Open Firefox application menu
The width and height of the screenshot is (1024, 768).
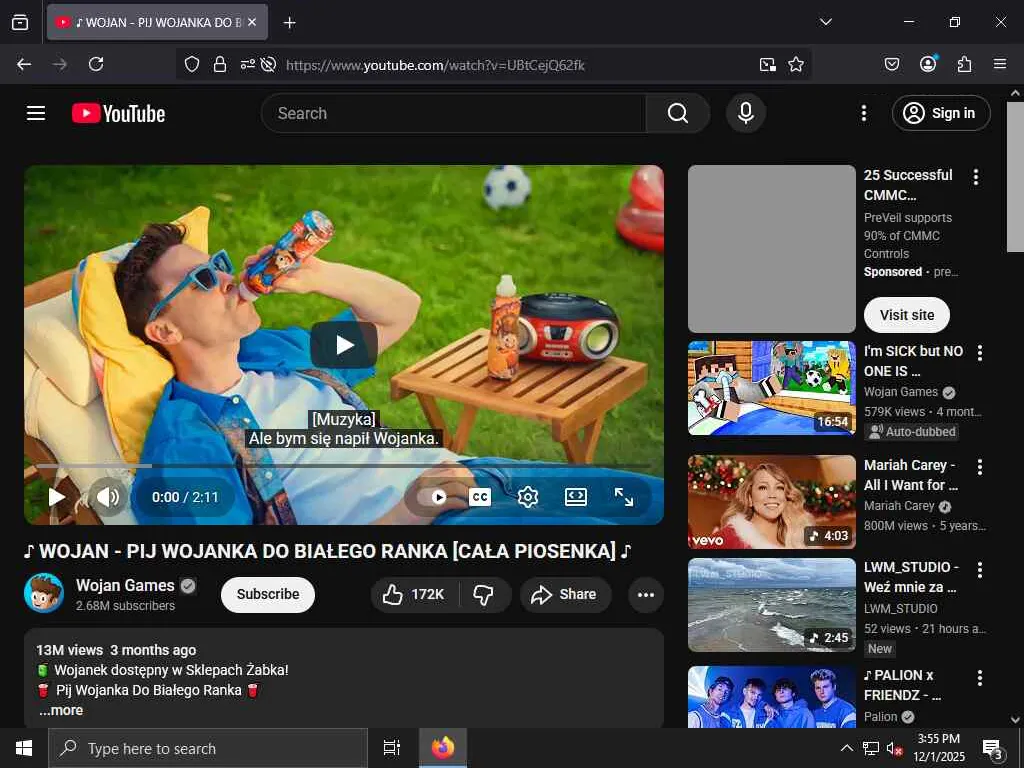coord(1000,64)
